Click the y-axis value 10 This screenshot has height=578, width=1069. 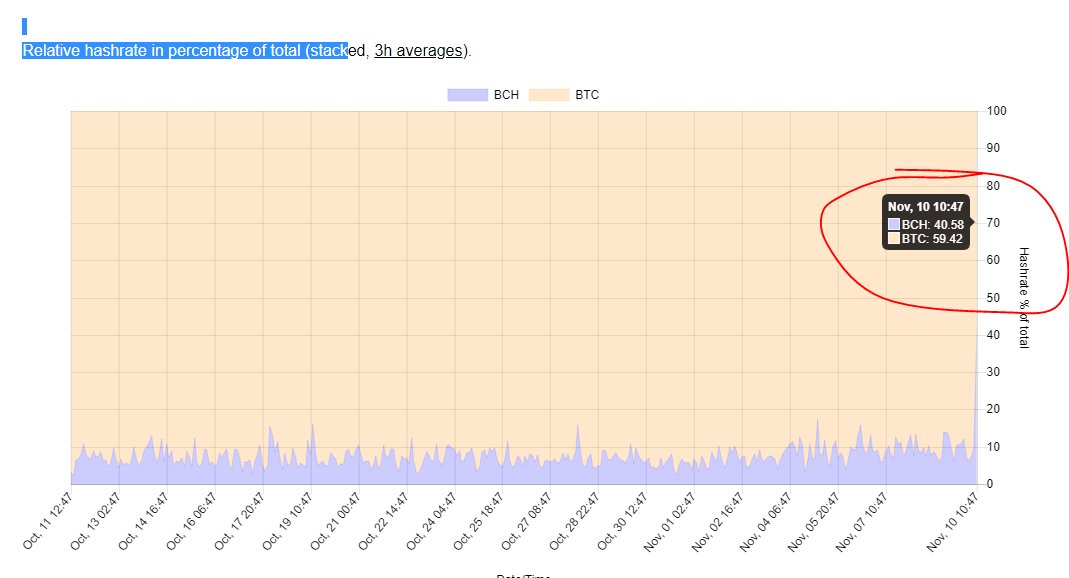(x=993, y=446)
